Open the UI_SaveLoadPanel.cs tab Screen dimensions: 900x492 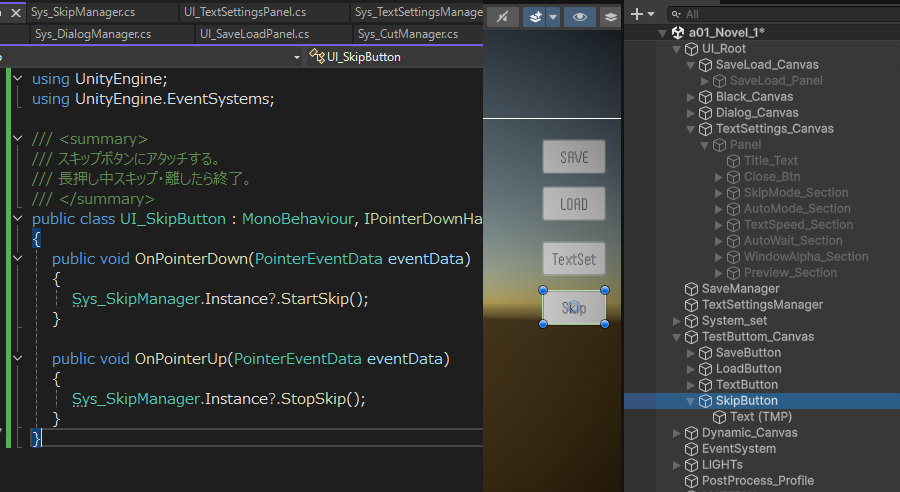(x=254, y=34)
